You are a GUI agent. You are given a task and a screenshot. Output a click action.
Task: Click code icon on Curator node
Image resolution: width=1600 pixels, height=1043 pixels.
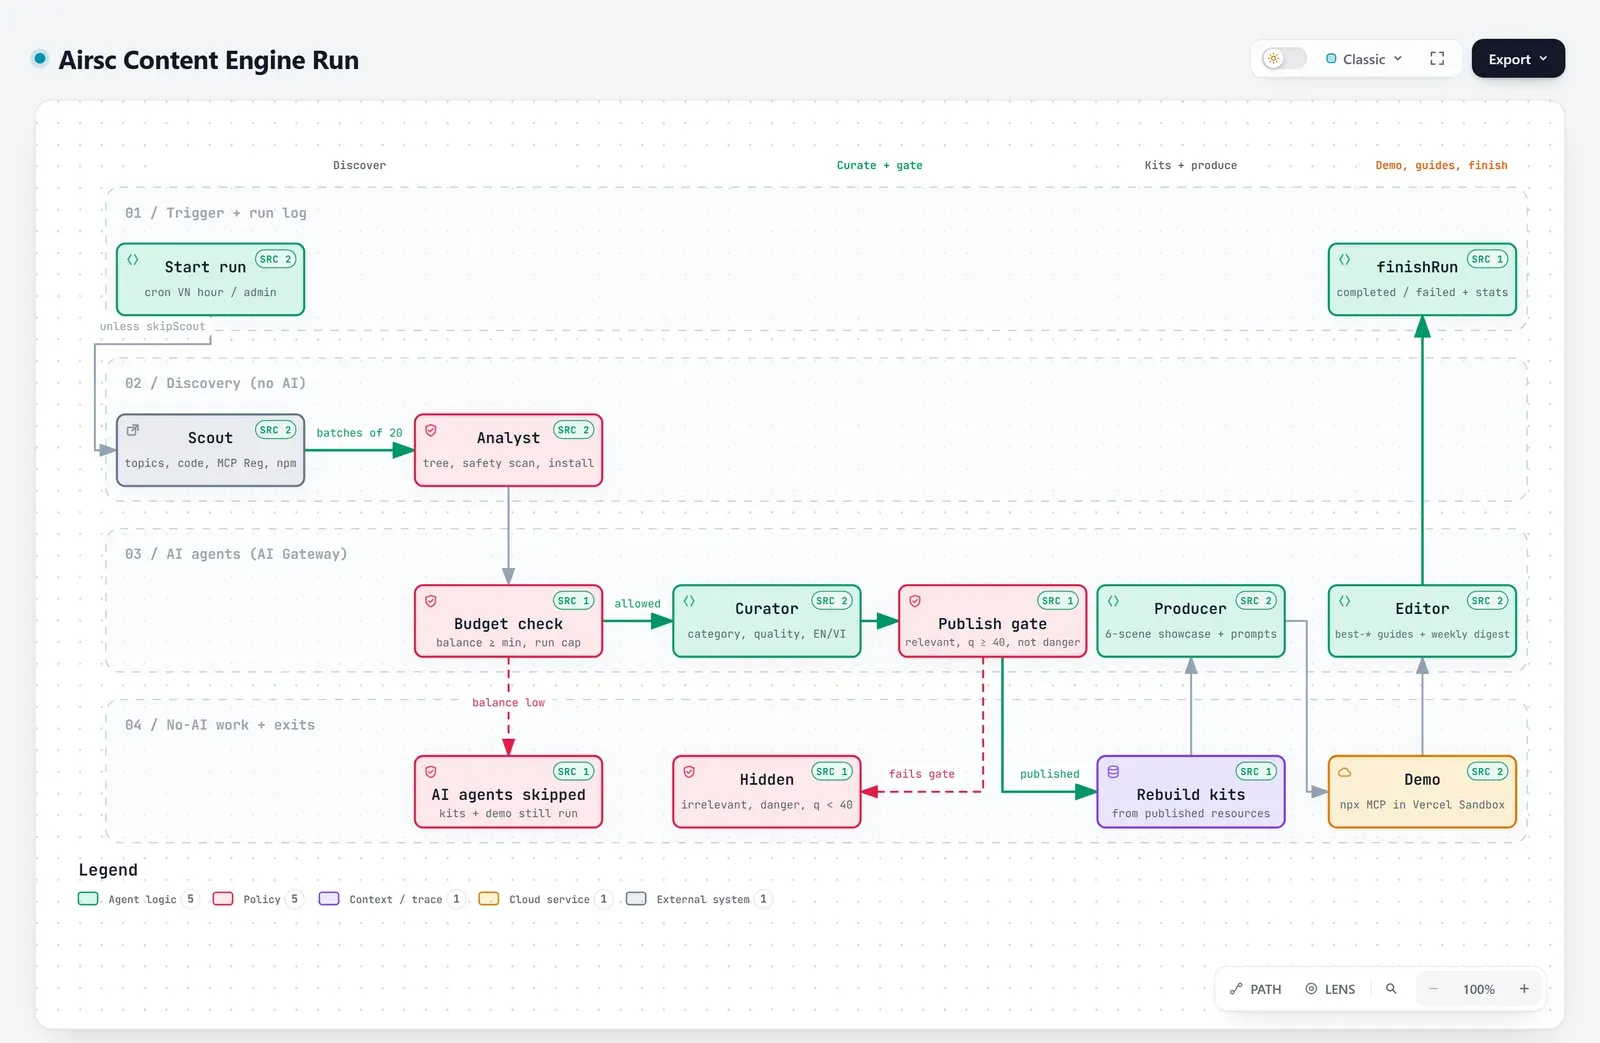[689, 601]
